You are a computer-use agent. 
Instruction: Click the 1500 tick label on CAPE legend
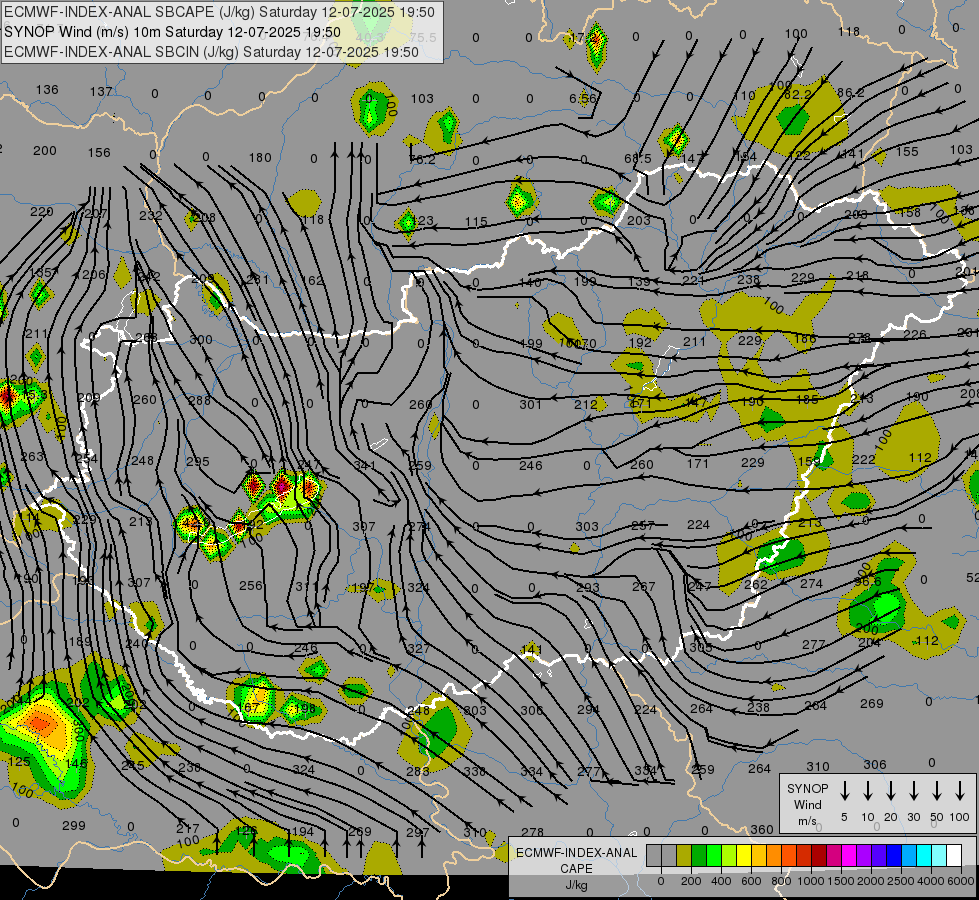tap(840, 881)
